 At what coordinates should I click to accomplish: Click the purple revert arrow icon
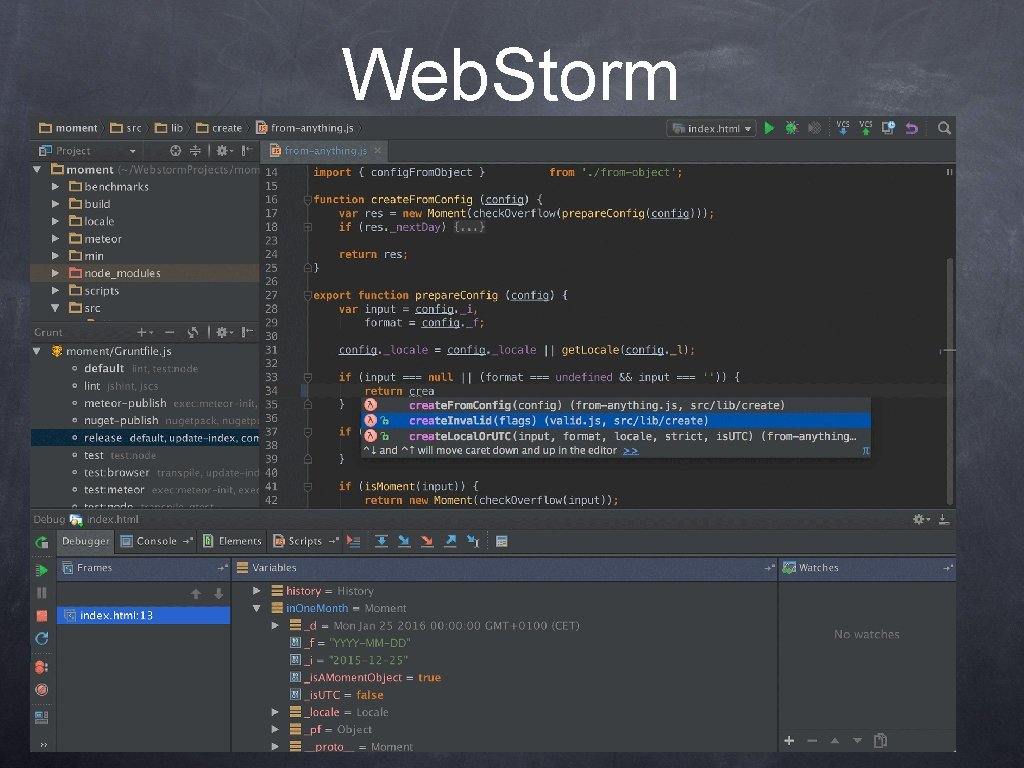point(912,128)
